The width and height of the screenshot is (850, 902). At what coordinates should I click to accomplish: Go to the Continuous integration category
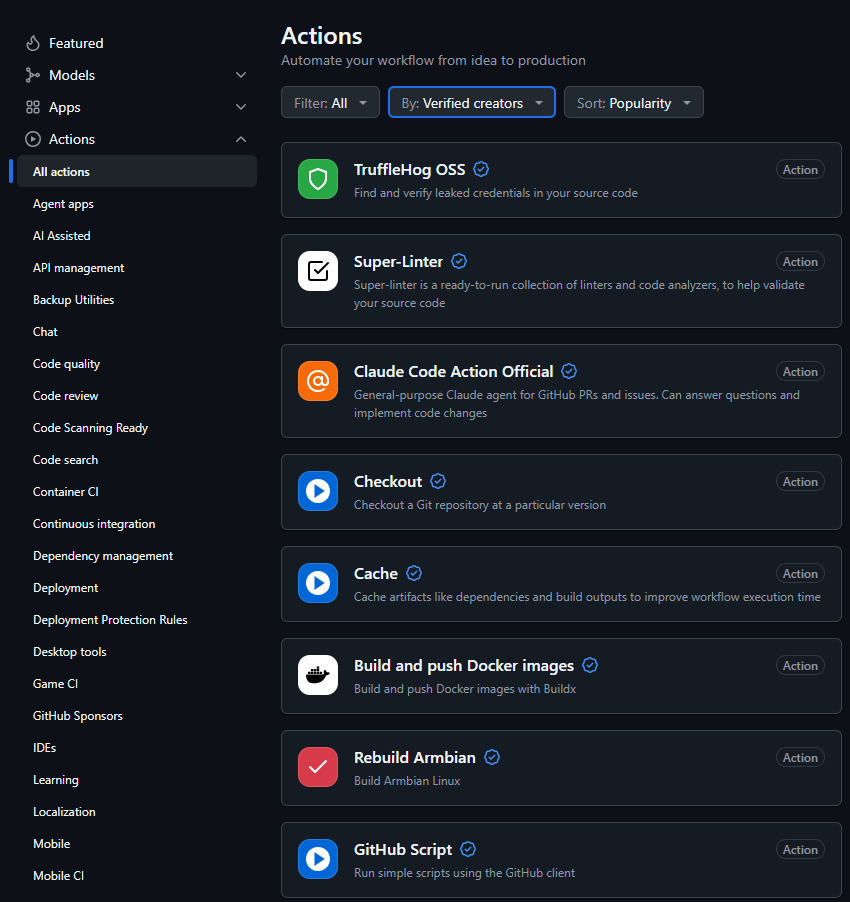point(94,524)
